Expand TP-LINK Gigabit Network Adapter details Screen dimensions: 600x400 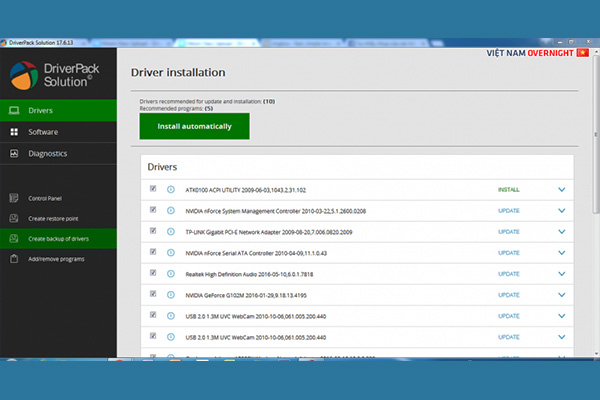[561, 232]
